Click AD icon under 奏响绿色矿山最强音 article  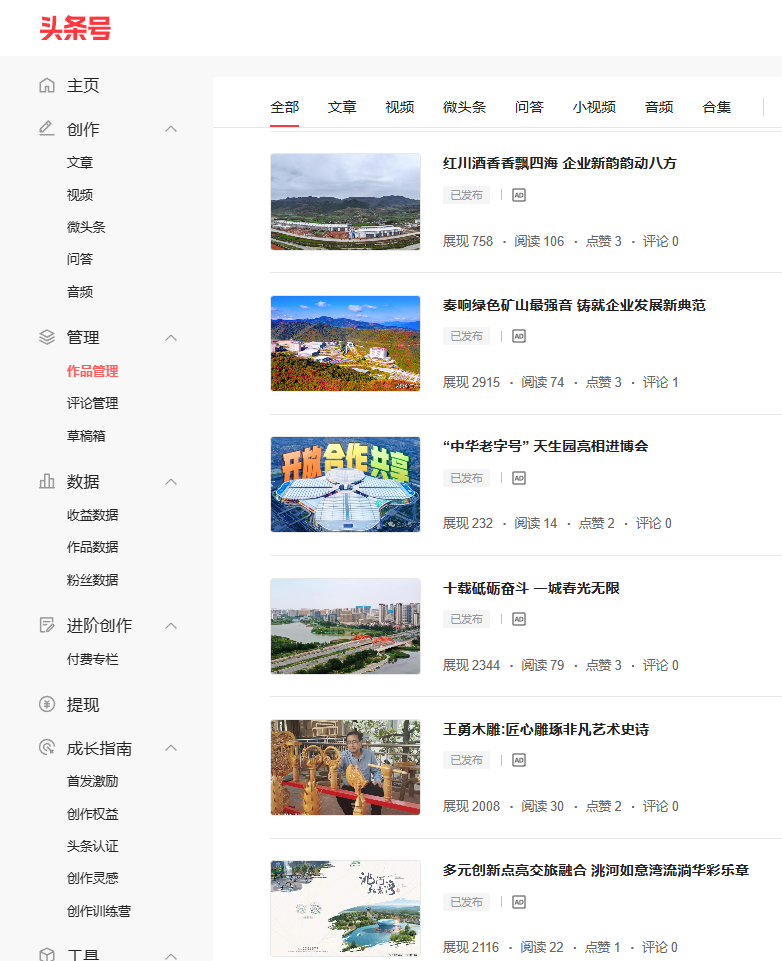[x=519, y=336]
